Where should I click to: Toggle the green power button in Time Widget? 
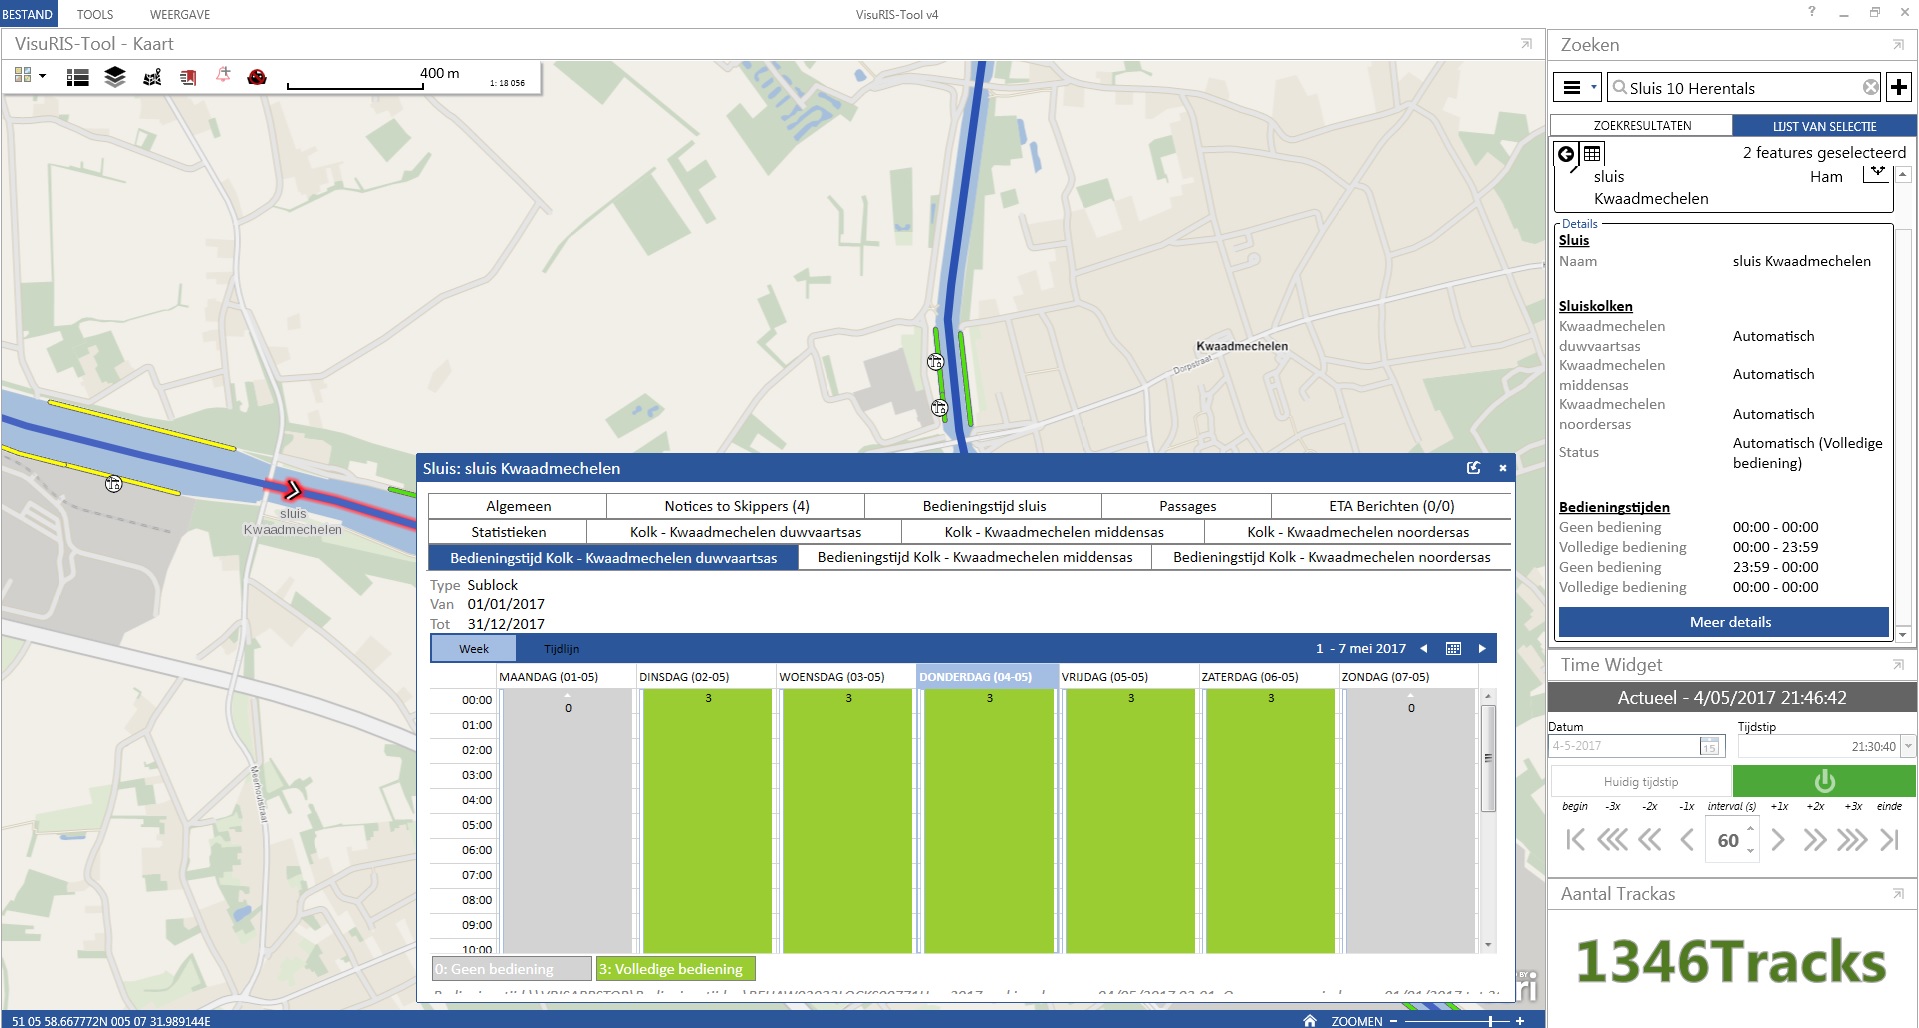1824,781
